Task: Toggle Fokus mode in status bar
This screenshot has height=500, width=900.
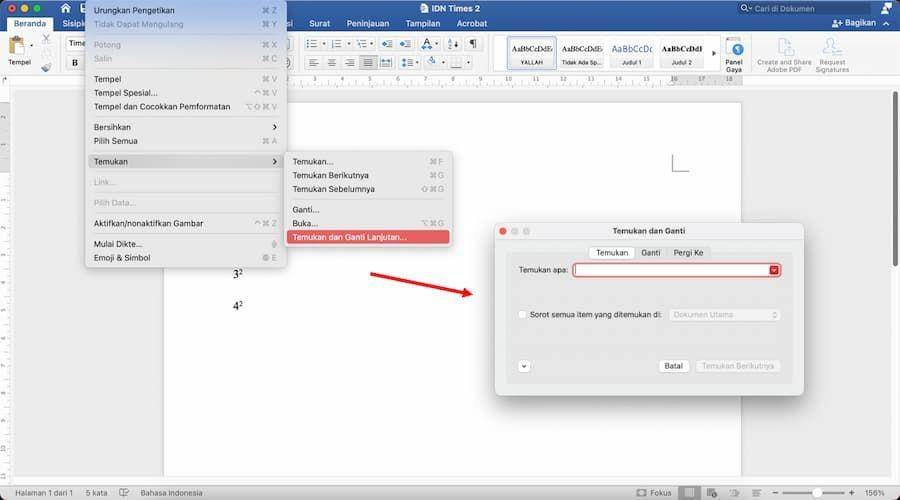Action: (x=654, y=493)
